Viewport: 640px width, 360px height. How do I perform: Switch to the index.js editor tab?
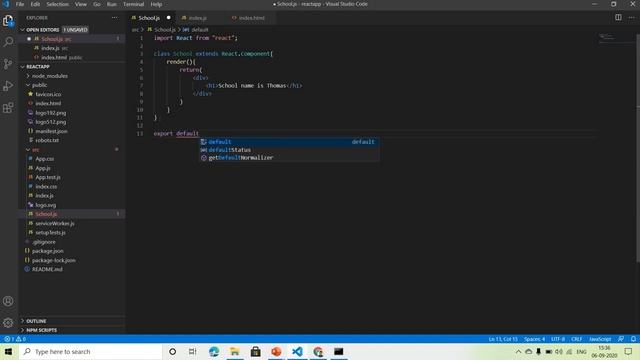198,18
